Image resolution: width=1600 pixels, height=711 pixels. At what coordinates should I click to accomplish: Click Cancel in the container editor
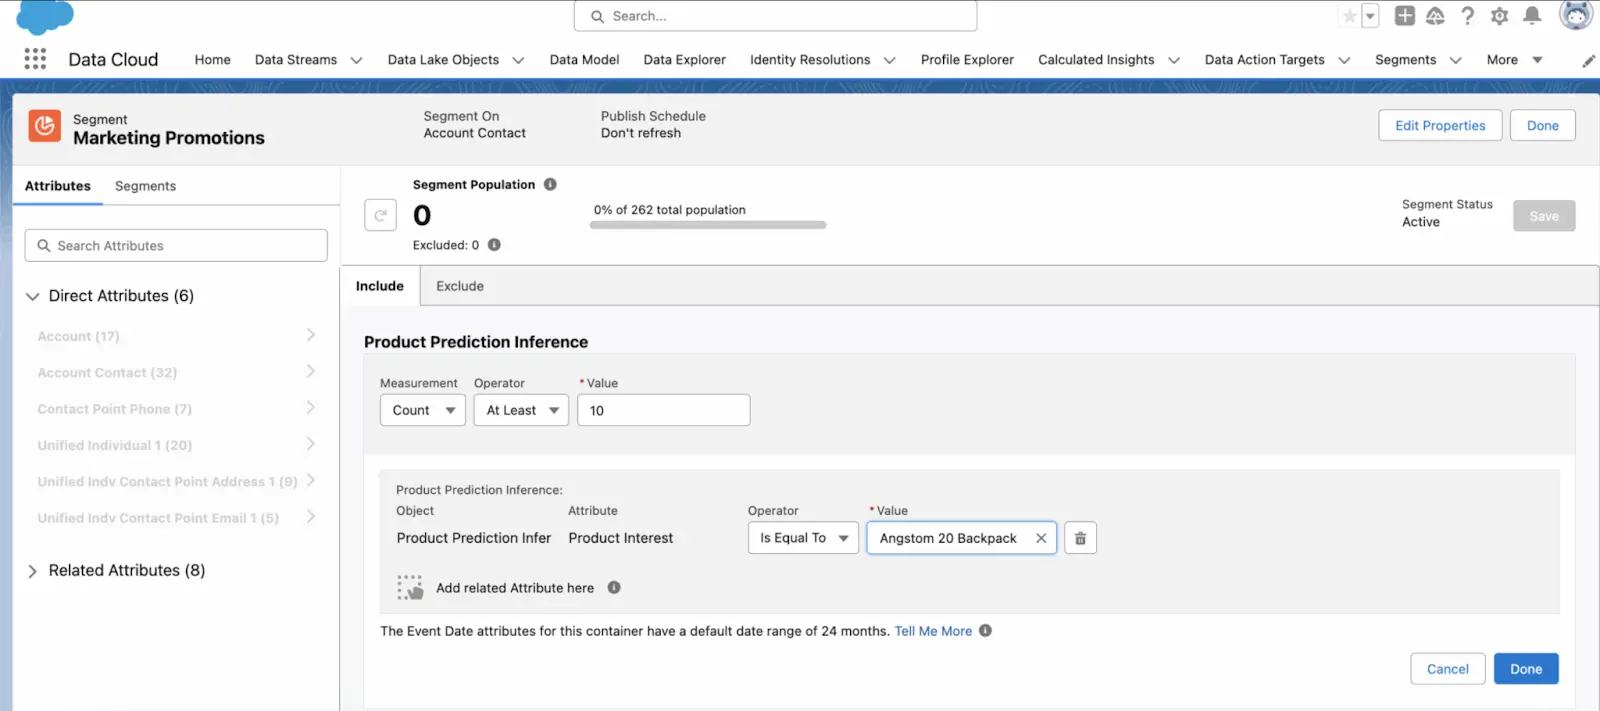click(1447, 669)
